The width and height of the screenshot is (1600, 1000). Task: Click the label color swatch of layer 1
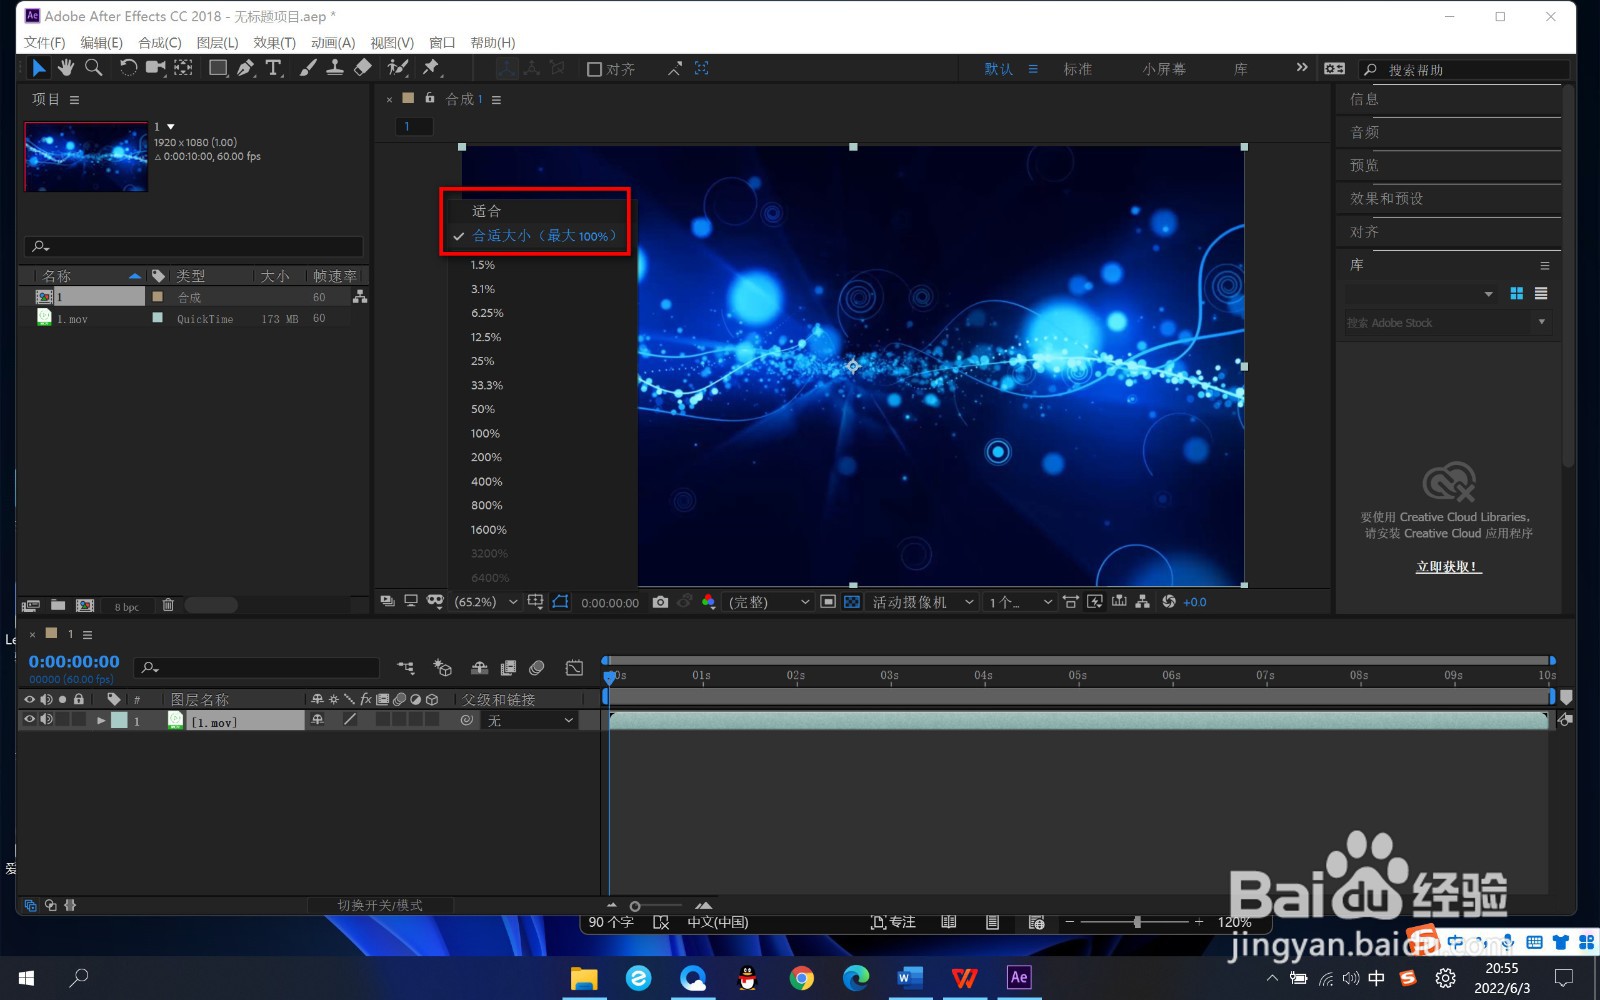pos(119,720)
